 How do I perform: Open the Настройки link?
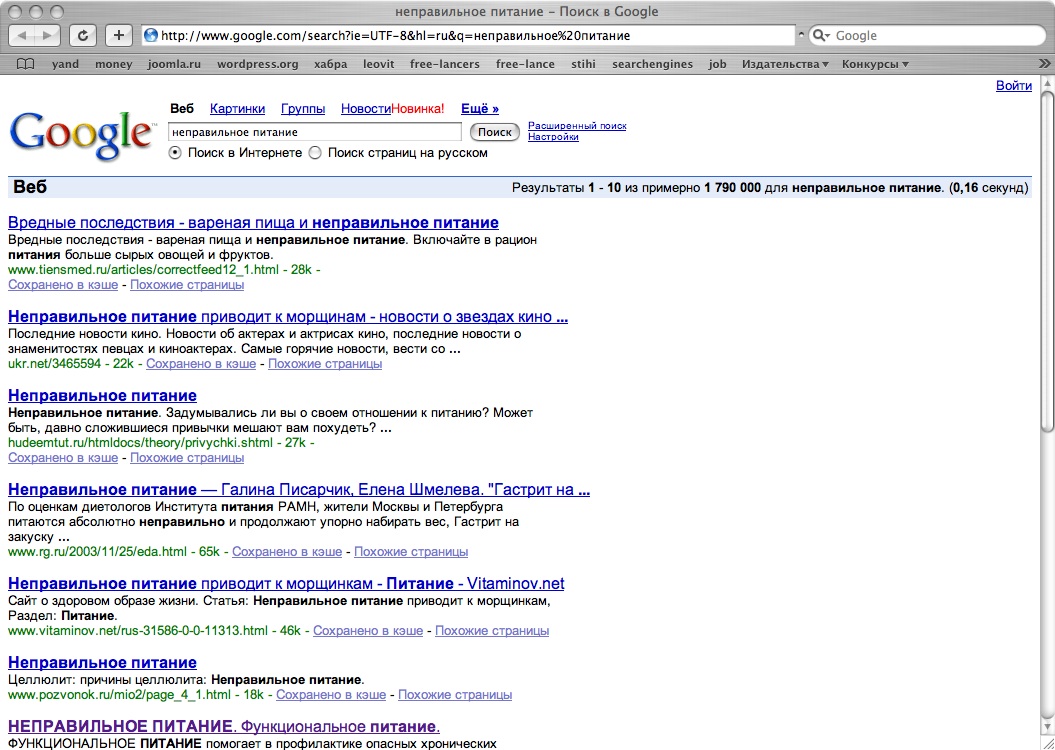tap(553, 137)
